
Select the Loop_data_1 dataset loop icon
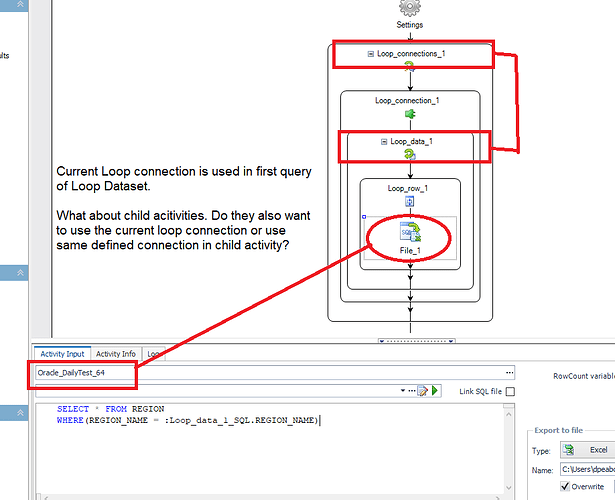410,154
